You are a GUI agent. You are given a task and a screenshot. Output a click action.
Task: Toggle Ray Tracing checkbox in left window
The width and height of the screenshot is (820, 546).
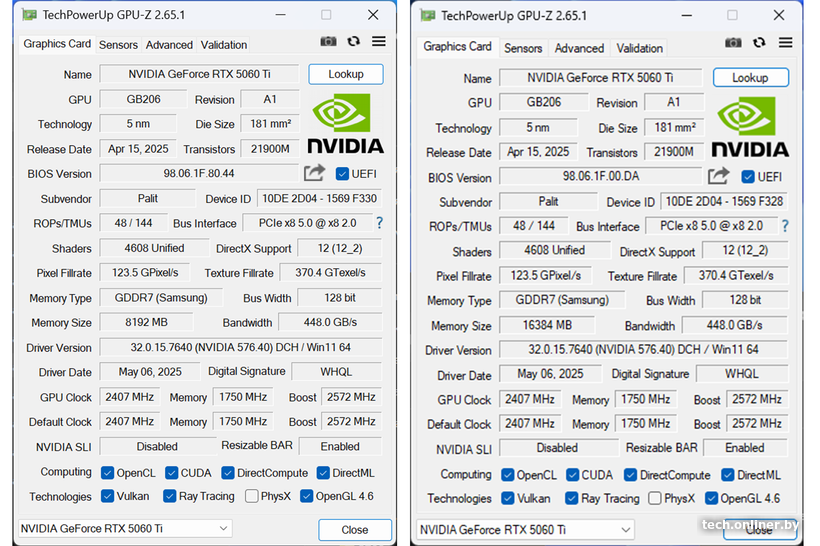coord(169,496)
